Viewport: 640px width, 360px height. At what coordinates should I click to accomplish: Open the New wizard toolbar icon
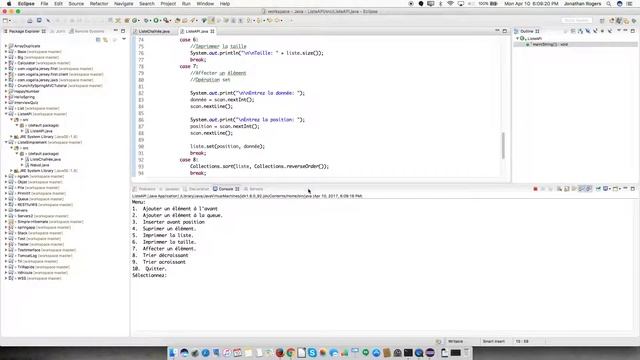[x=5, y=20]
